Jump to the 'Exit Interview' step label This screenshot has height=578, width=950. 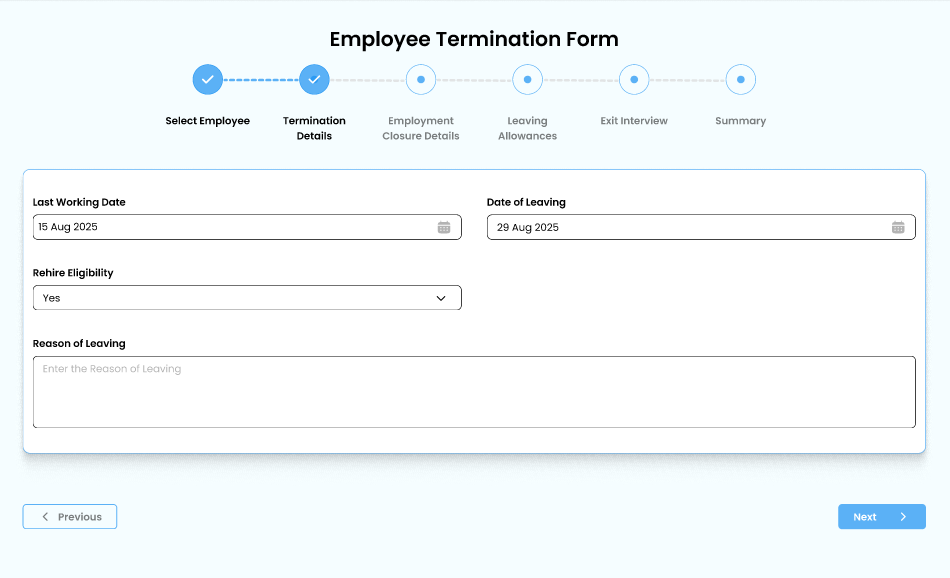[x=634, y=121]
